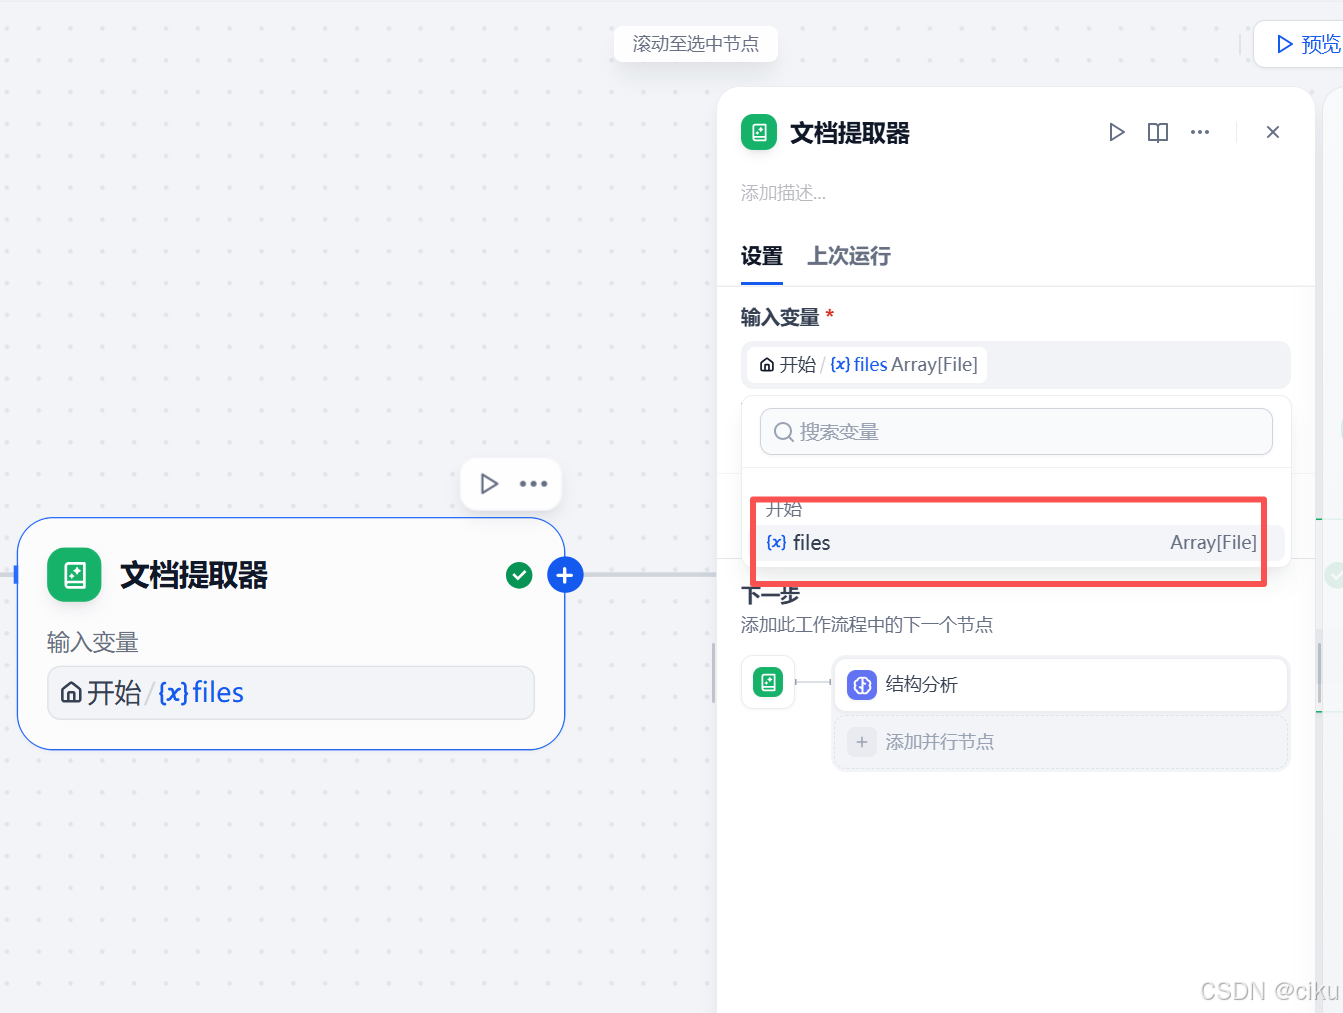Click the green 文档提取器 icon in the panel header
The image size is (1343, 1013).
[x=758, y=131]
